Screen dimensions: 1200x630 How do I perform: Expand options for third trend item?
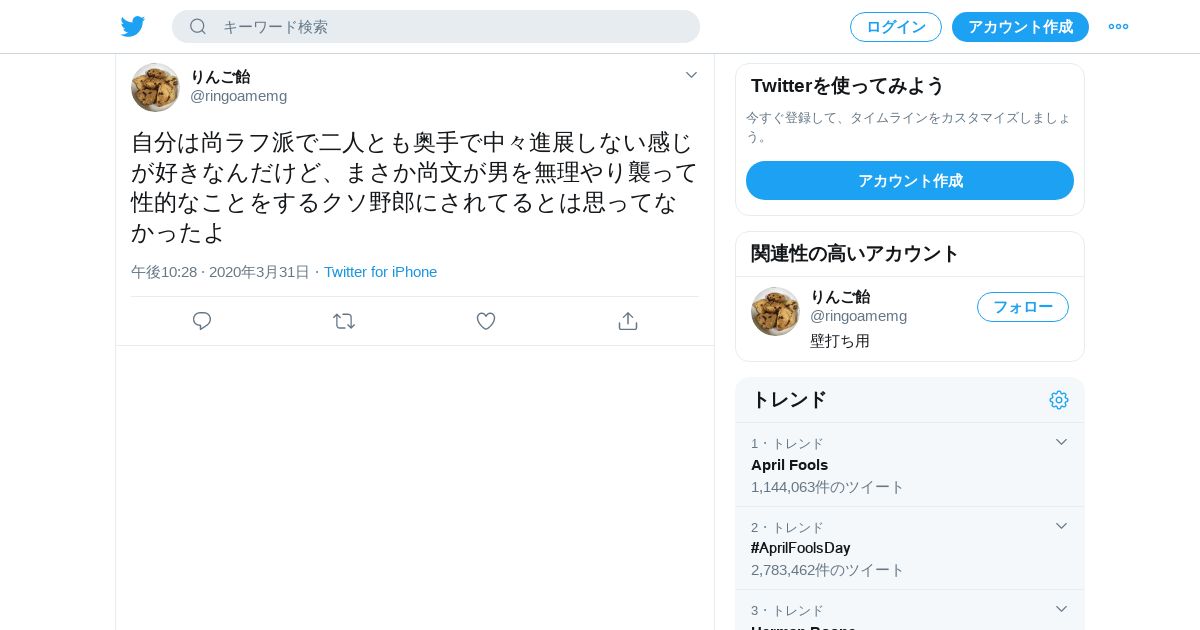point(1061,609)
